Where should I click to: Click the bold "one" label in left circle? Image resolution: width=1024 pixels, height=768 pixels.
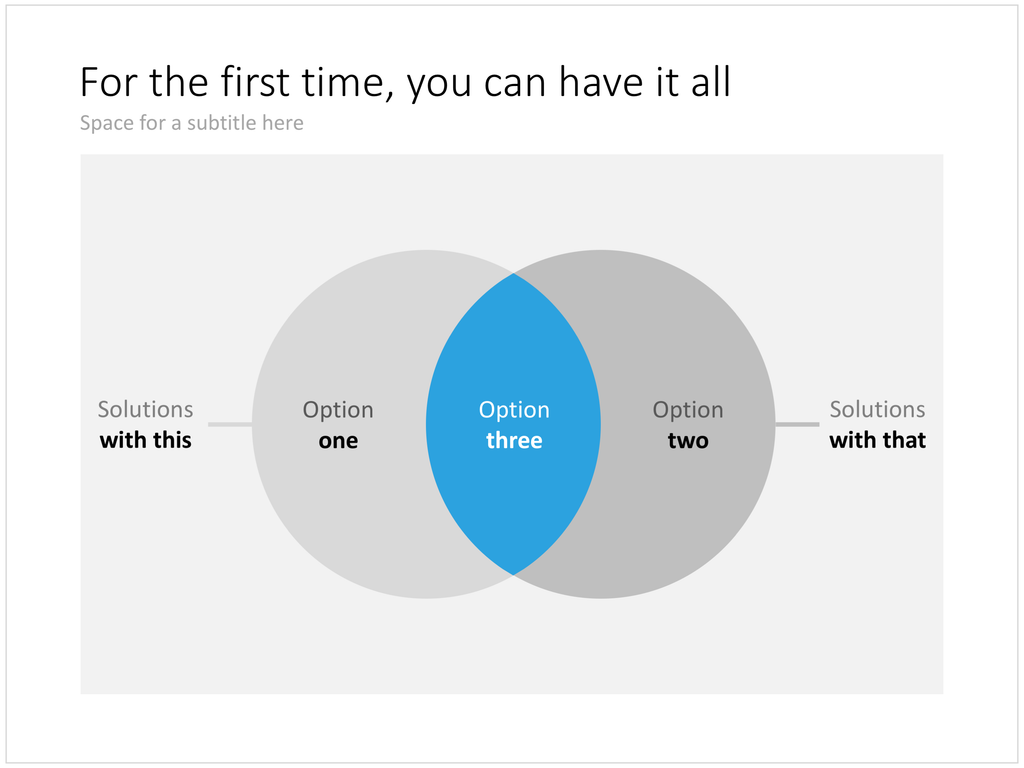(x=338, y=441)
